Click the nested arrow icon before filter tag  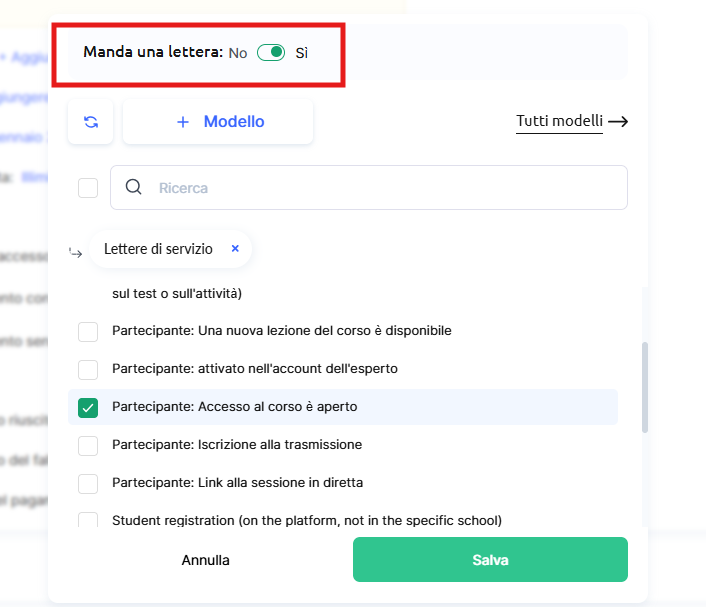pos(76,252)
